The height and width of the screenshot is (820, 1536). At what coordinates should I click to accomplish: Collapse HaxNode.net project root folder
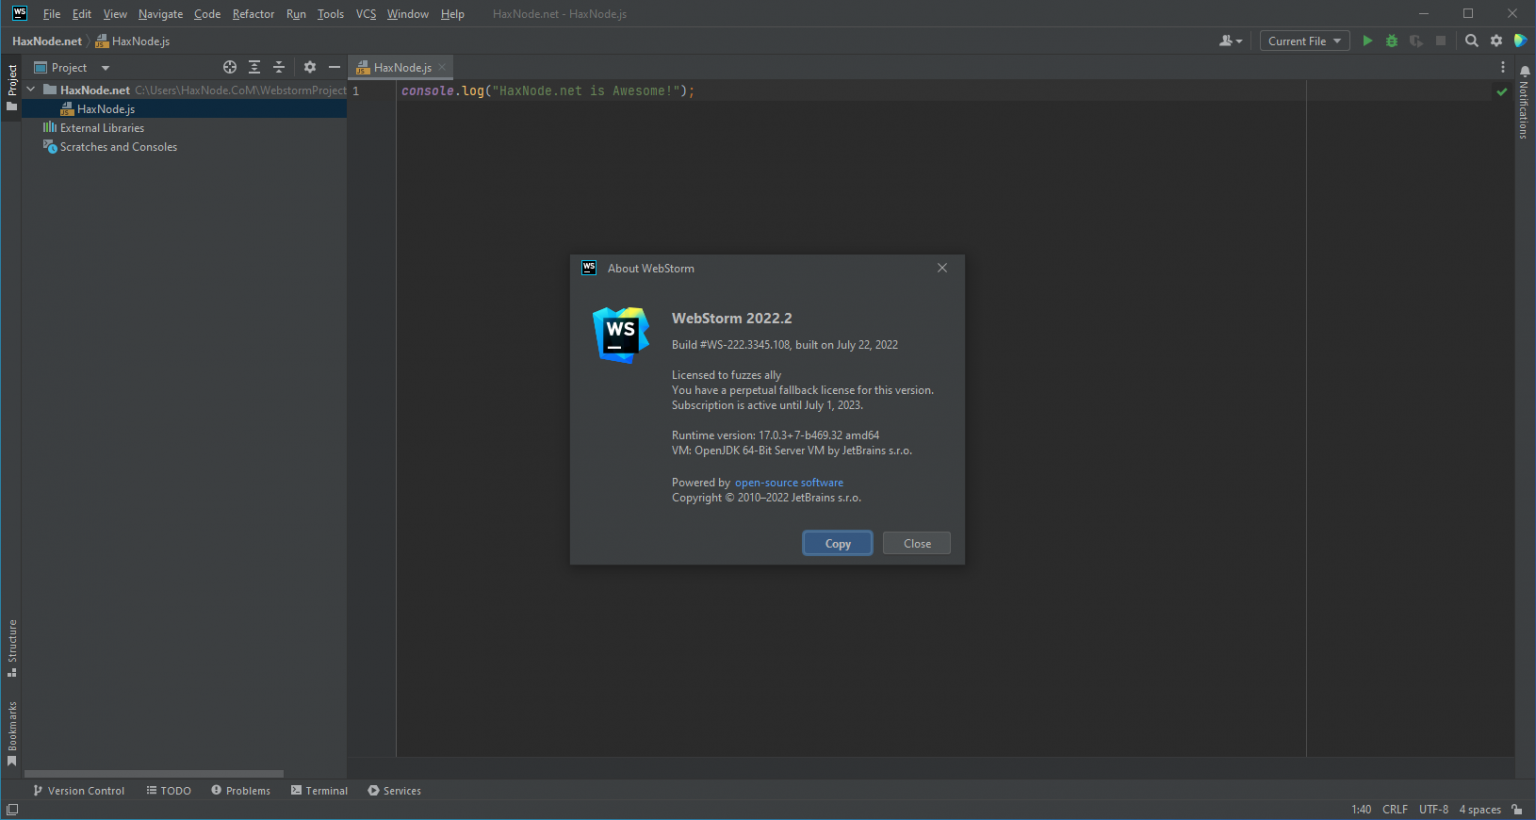[31, 90]
